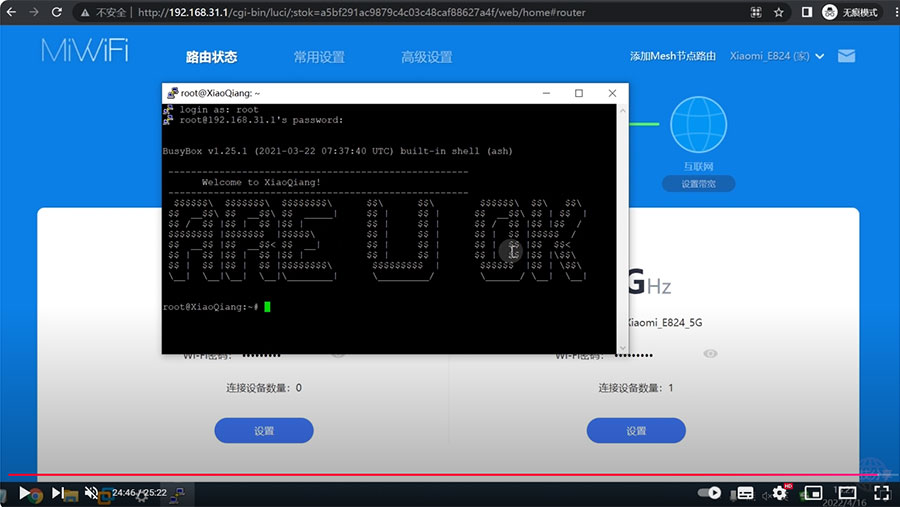The width and height of the screenshot is (900, 507).
Task: Skip to the next video
Action: point(57,493)
